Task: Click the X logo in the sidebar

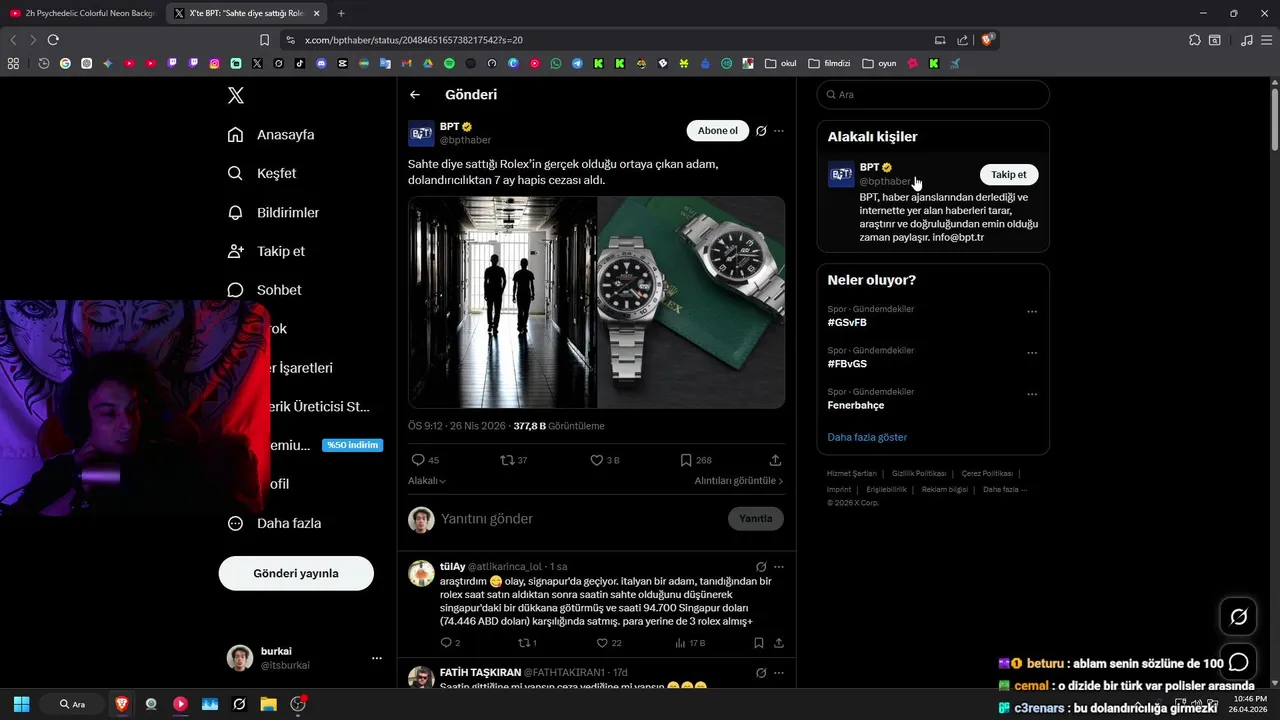Action: pyautogui.click(x=235, y=95)
